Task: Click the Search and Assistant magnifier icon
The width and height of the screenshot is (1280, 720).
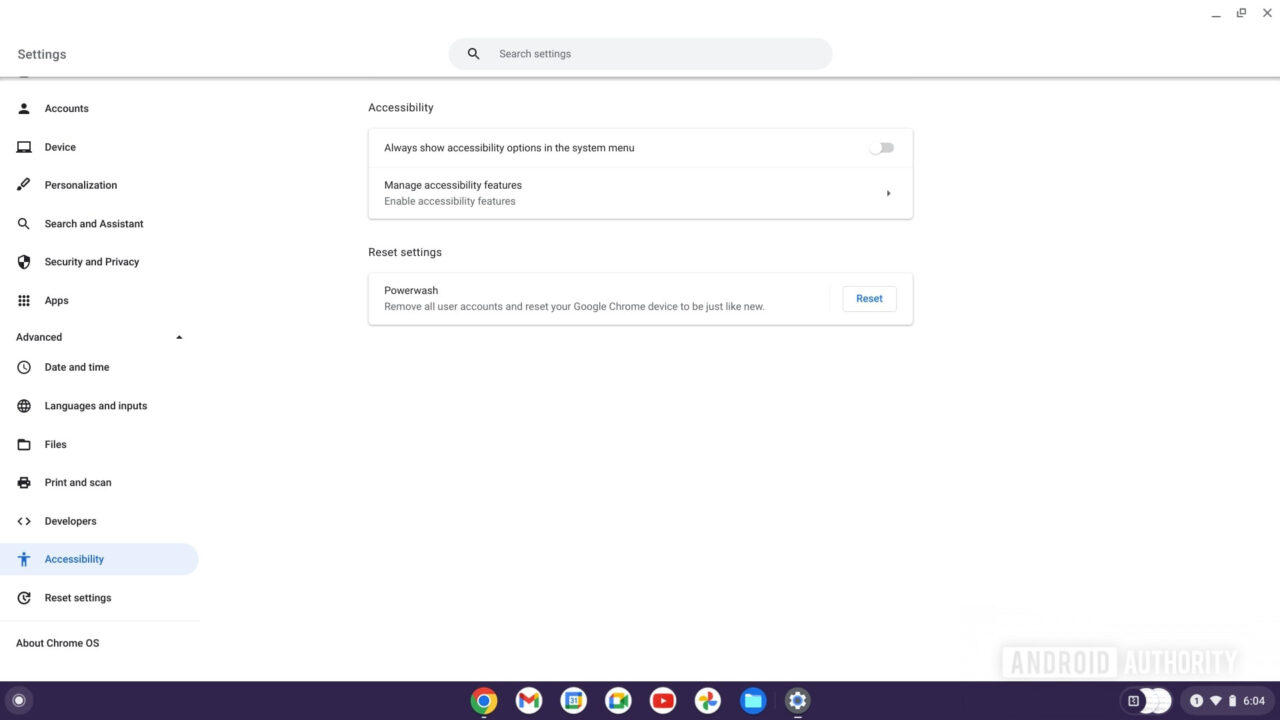Action: (x=24, y=224)
